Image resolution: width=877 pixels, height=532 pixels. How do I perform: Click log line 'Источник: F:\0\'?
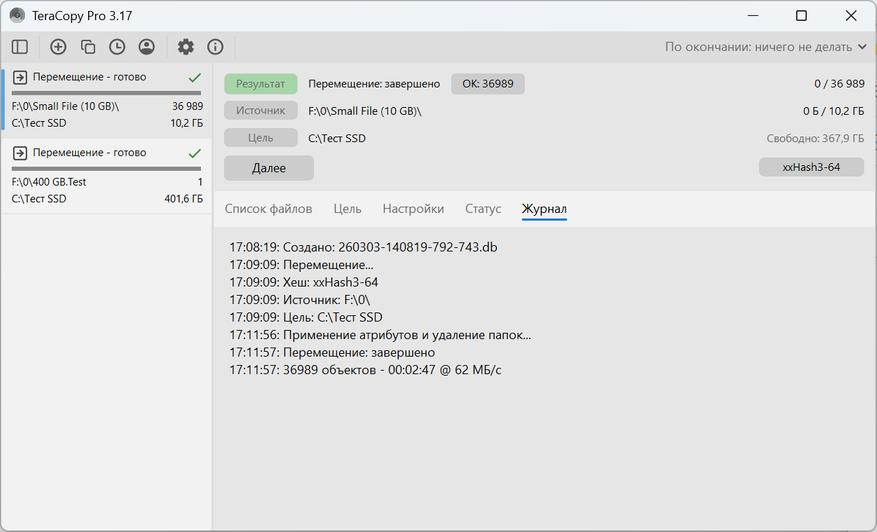(300, 300)
